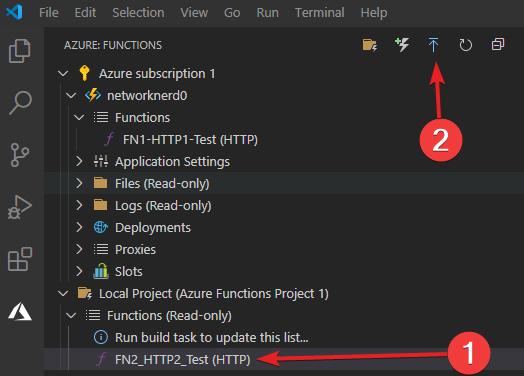Open the Help menu
Viewport: 524px width, 376px height.
point(374,13)
